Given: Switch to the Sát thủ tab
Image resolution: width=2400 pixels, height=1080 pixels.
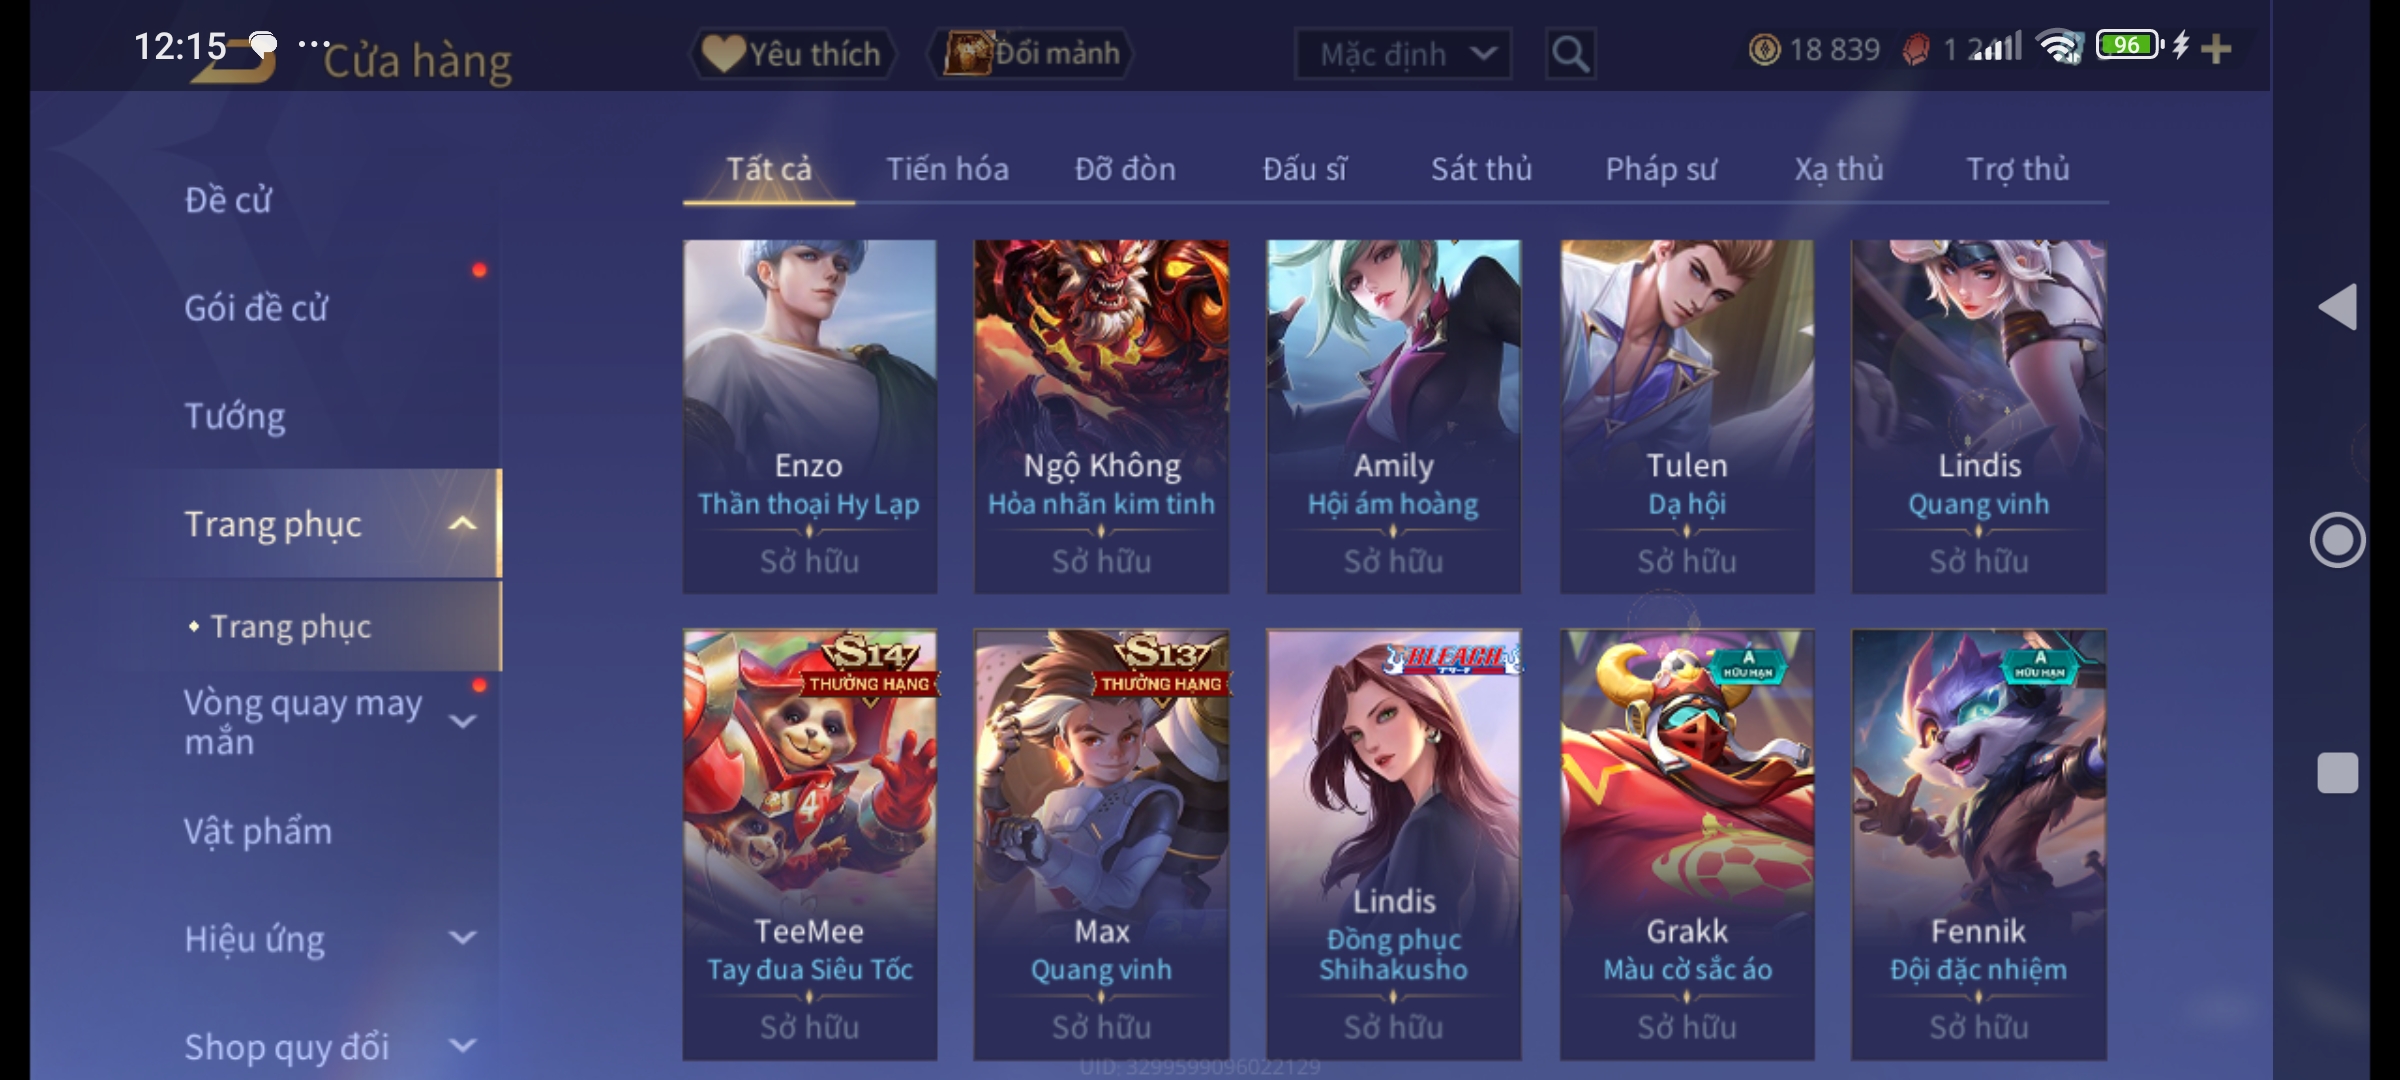Looking at the screenshot, I should tap(1481, 169).
